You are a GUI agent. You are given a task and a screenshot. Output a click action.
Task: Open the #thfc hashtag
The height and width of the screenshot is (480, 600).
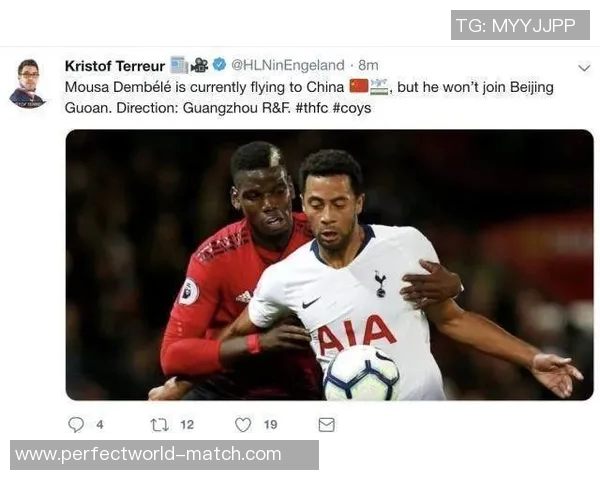tap(312, 108)
